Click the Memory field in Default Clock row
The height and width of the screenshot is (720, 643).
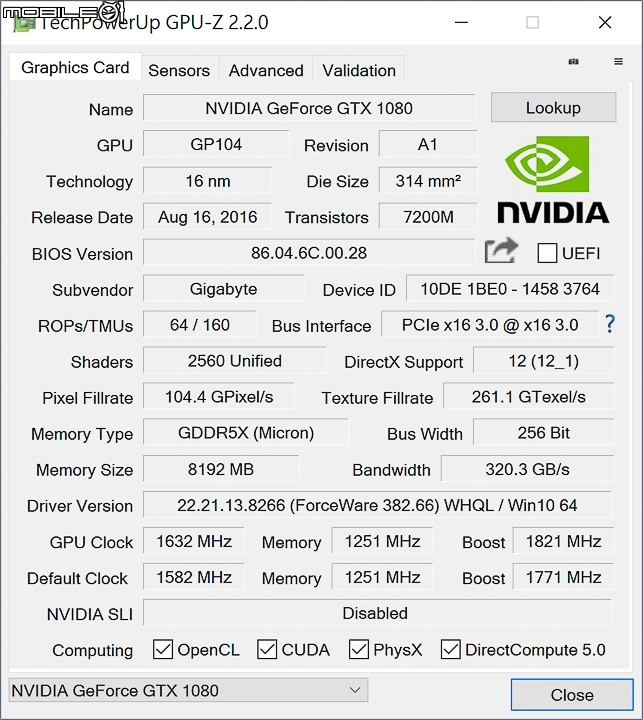[382, 577]
